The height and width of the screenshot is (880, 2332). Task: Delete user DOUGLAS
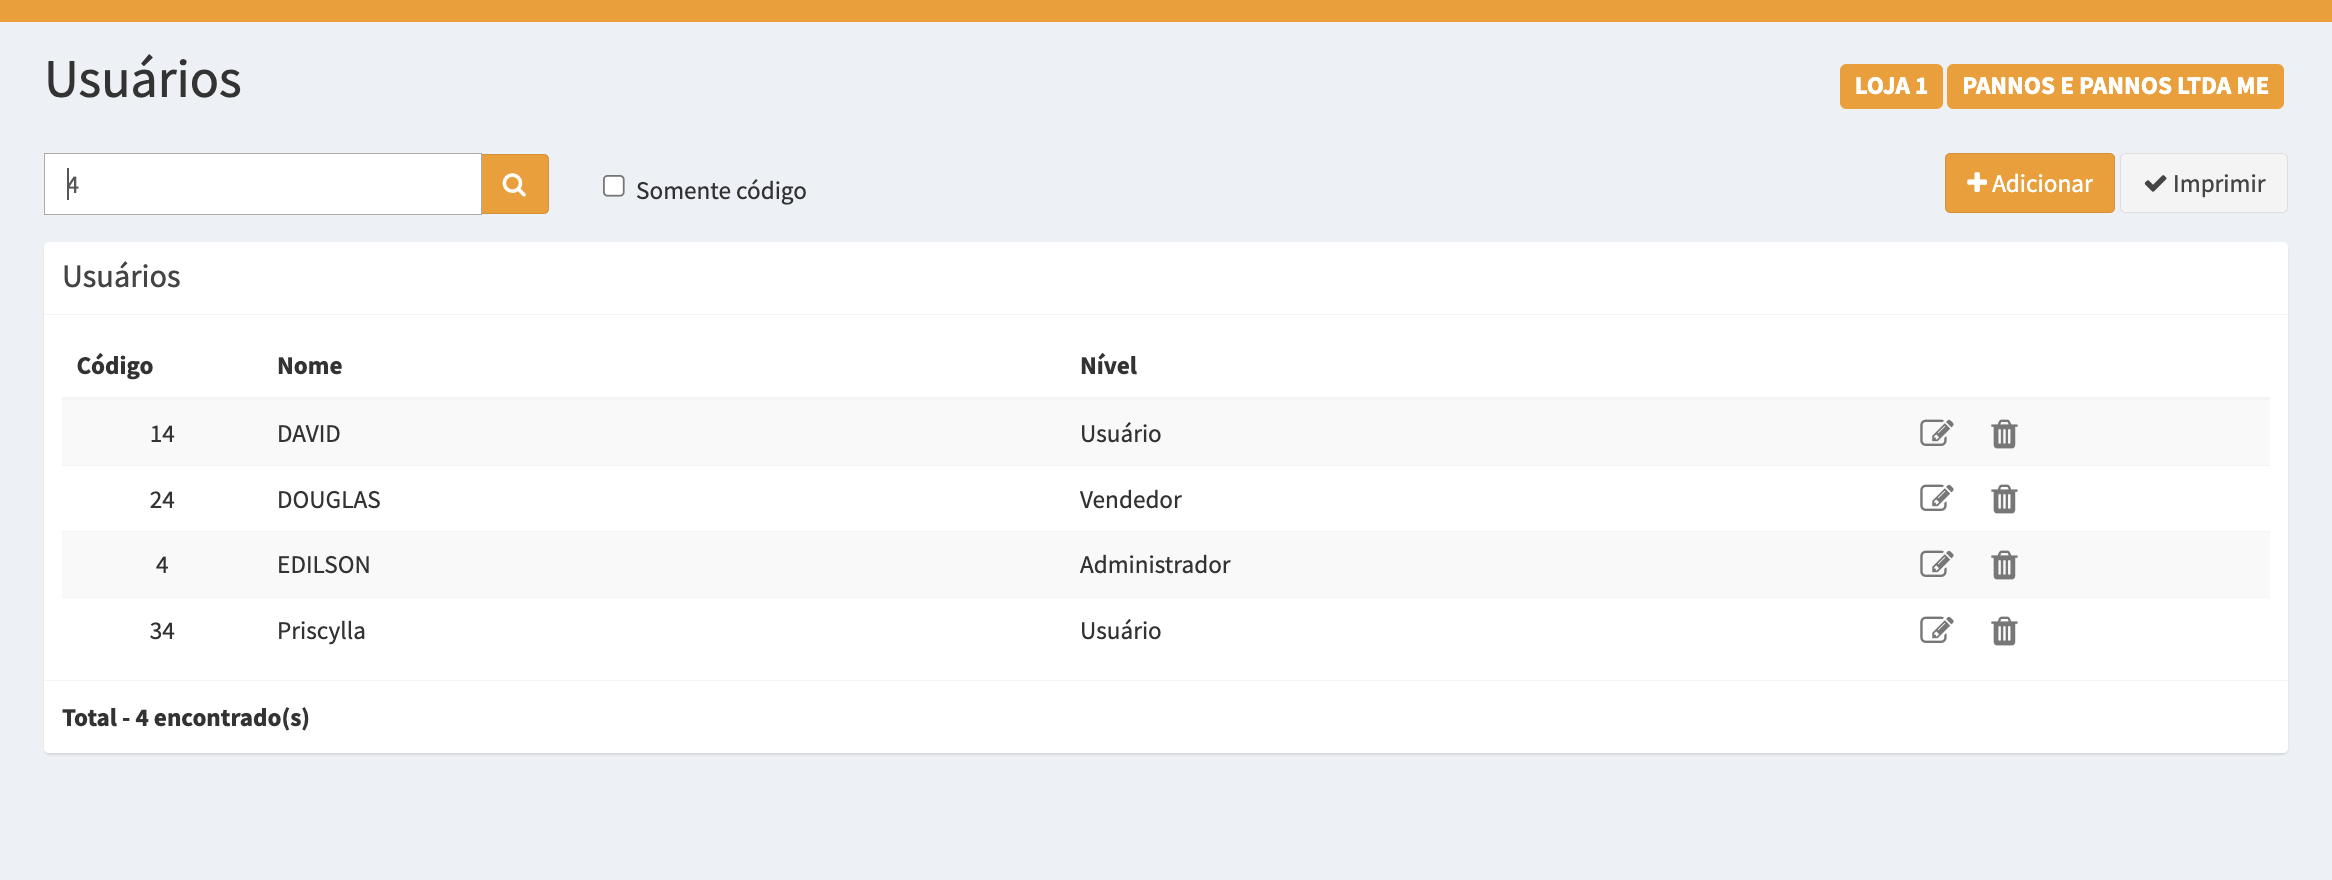tap(2004, 499)
